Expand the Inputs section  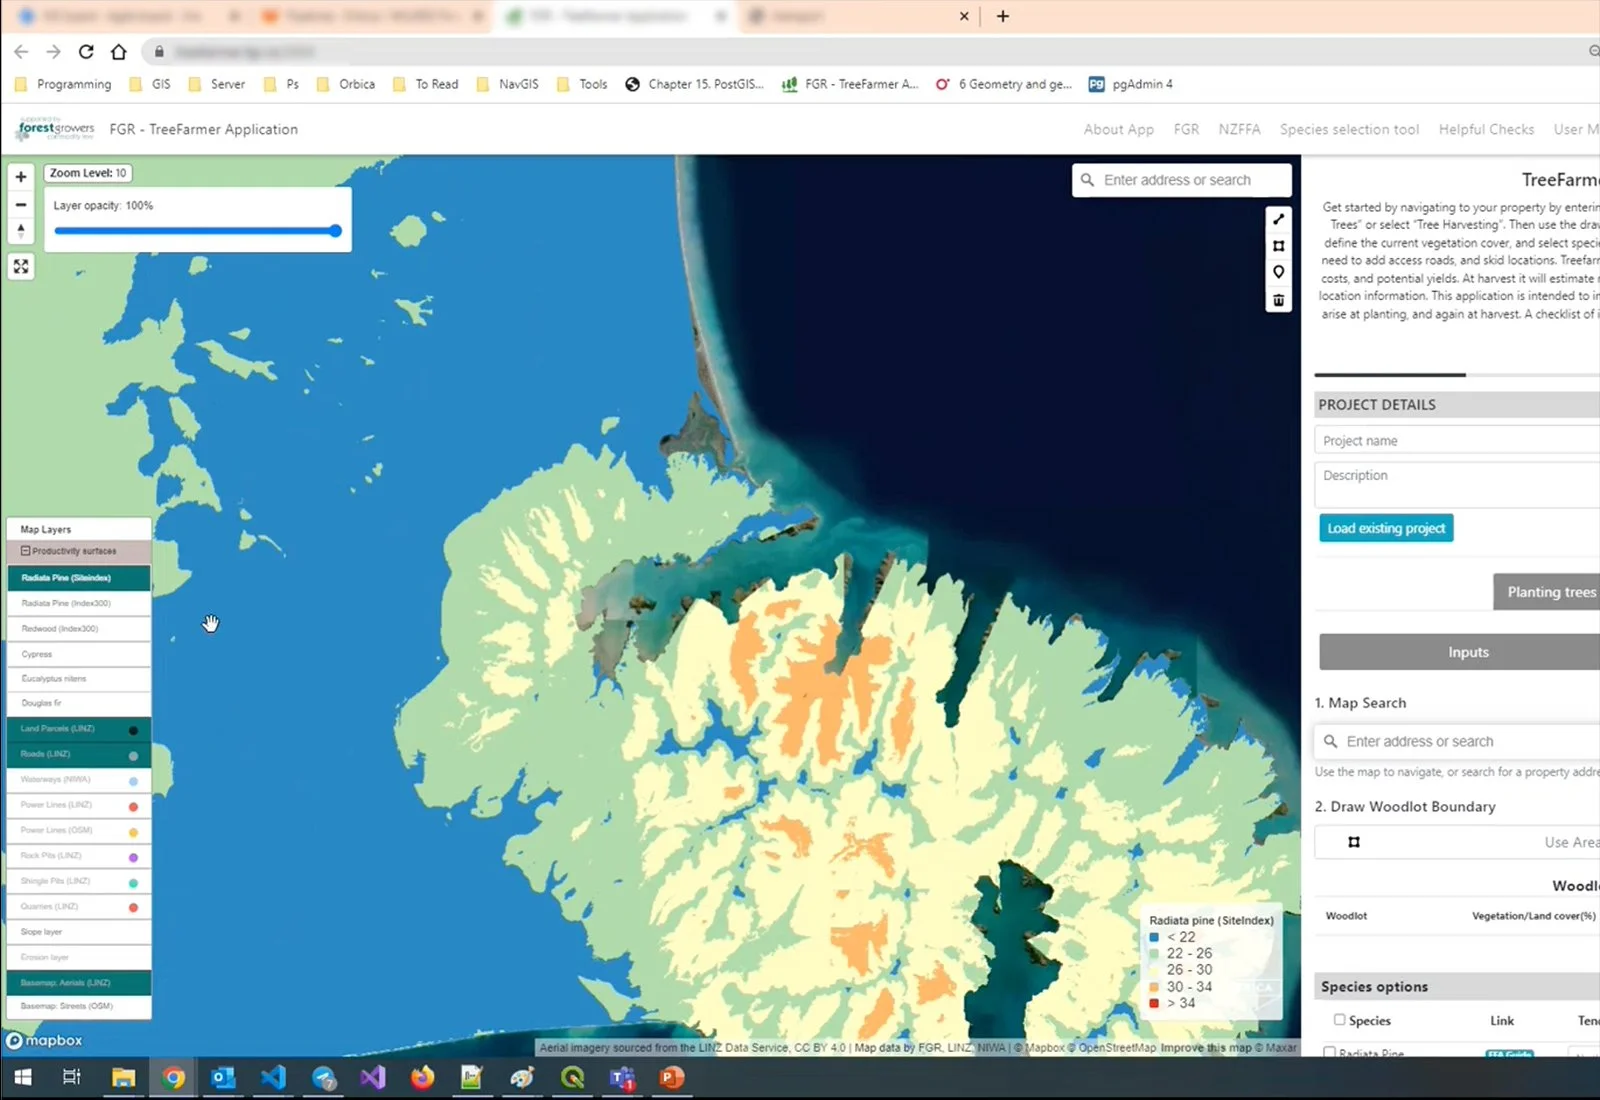(1460, 652)
